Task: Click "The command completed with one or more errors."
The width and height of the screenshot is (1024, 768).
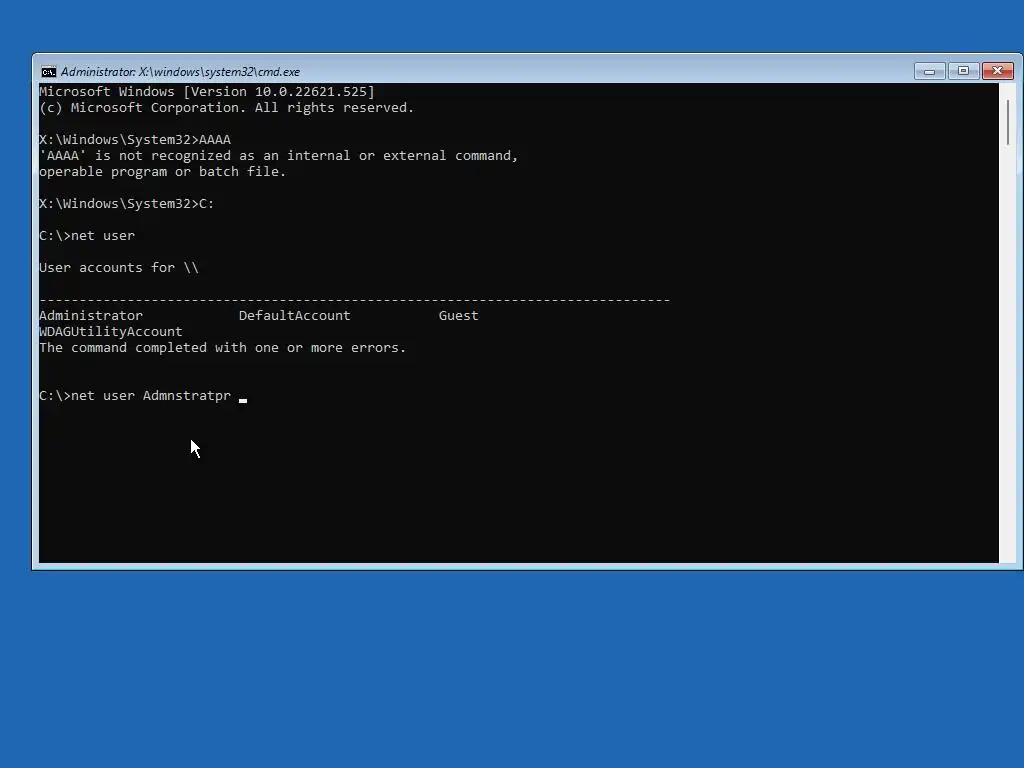Action: pos(223,347)
